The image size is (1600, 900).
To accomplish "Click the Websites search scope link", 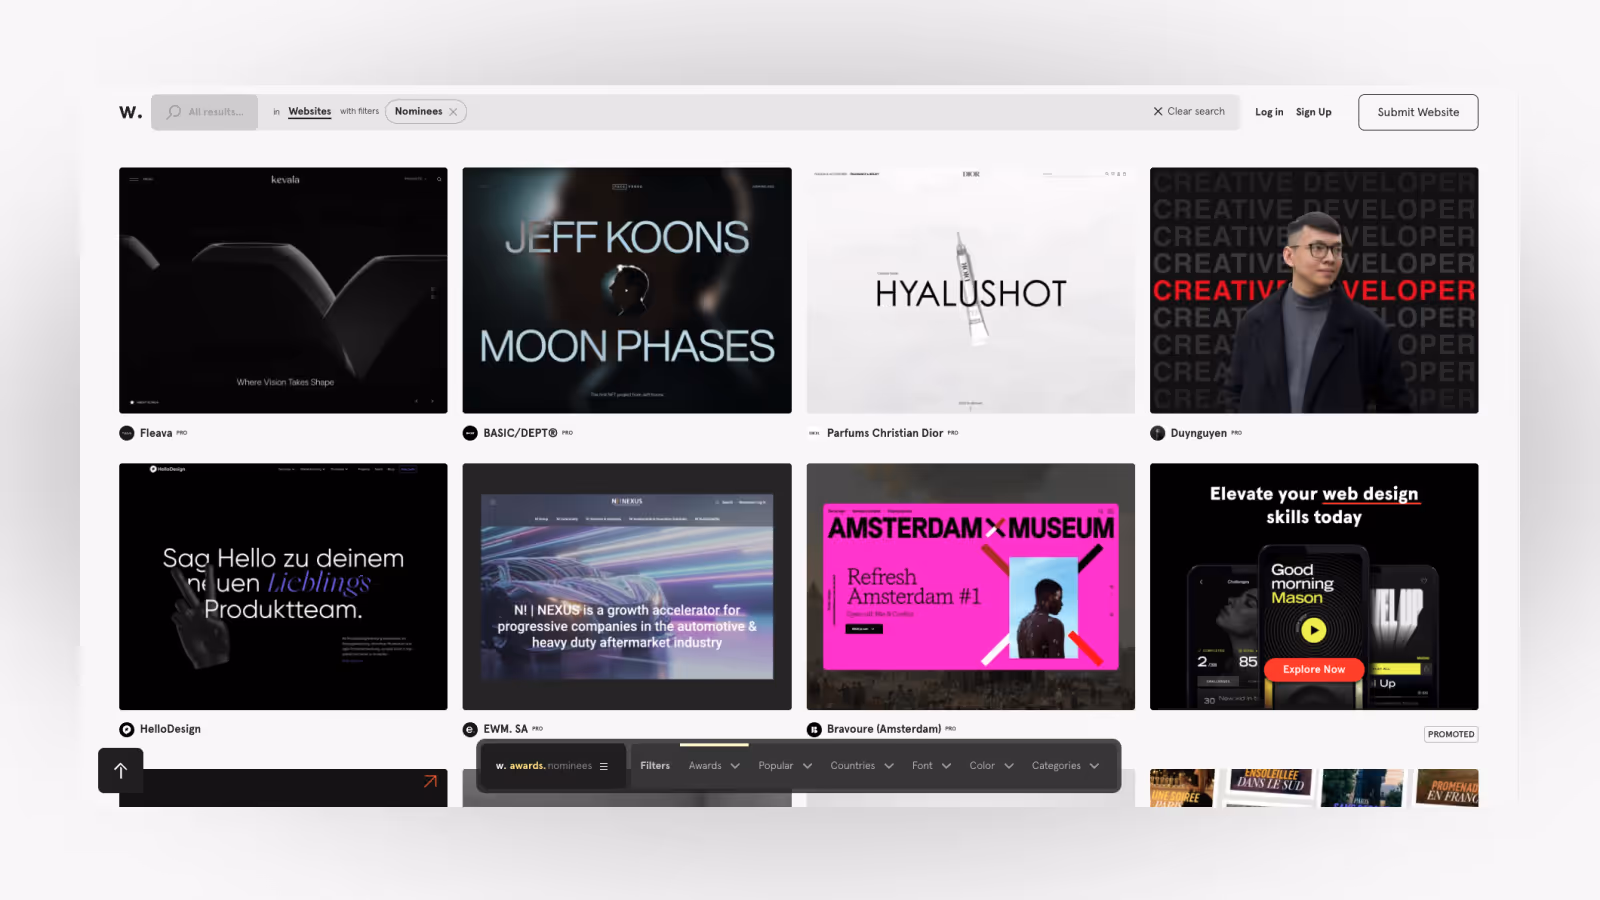I will 310,112.
